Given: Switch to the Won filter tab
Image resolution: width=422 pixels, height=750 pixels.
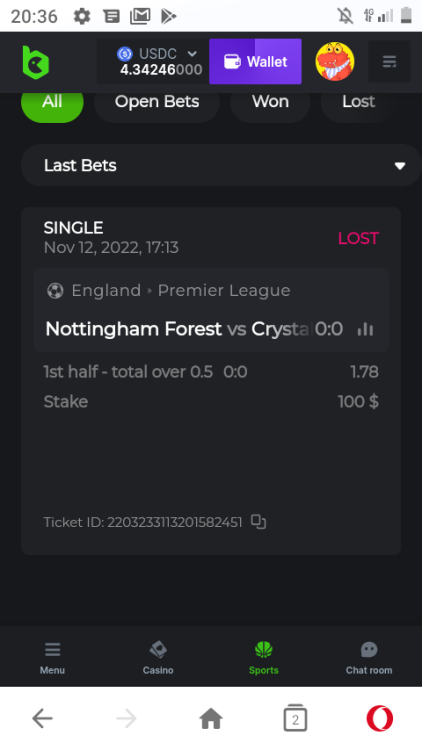Looking at the screenshot, I should 270,101.
